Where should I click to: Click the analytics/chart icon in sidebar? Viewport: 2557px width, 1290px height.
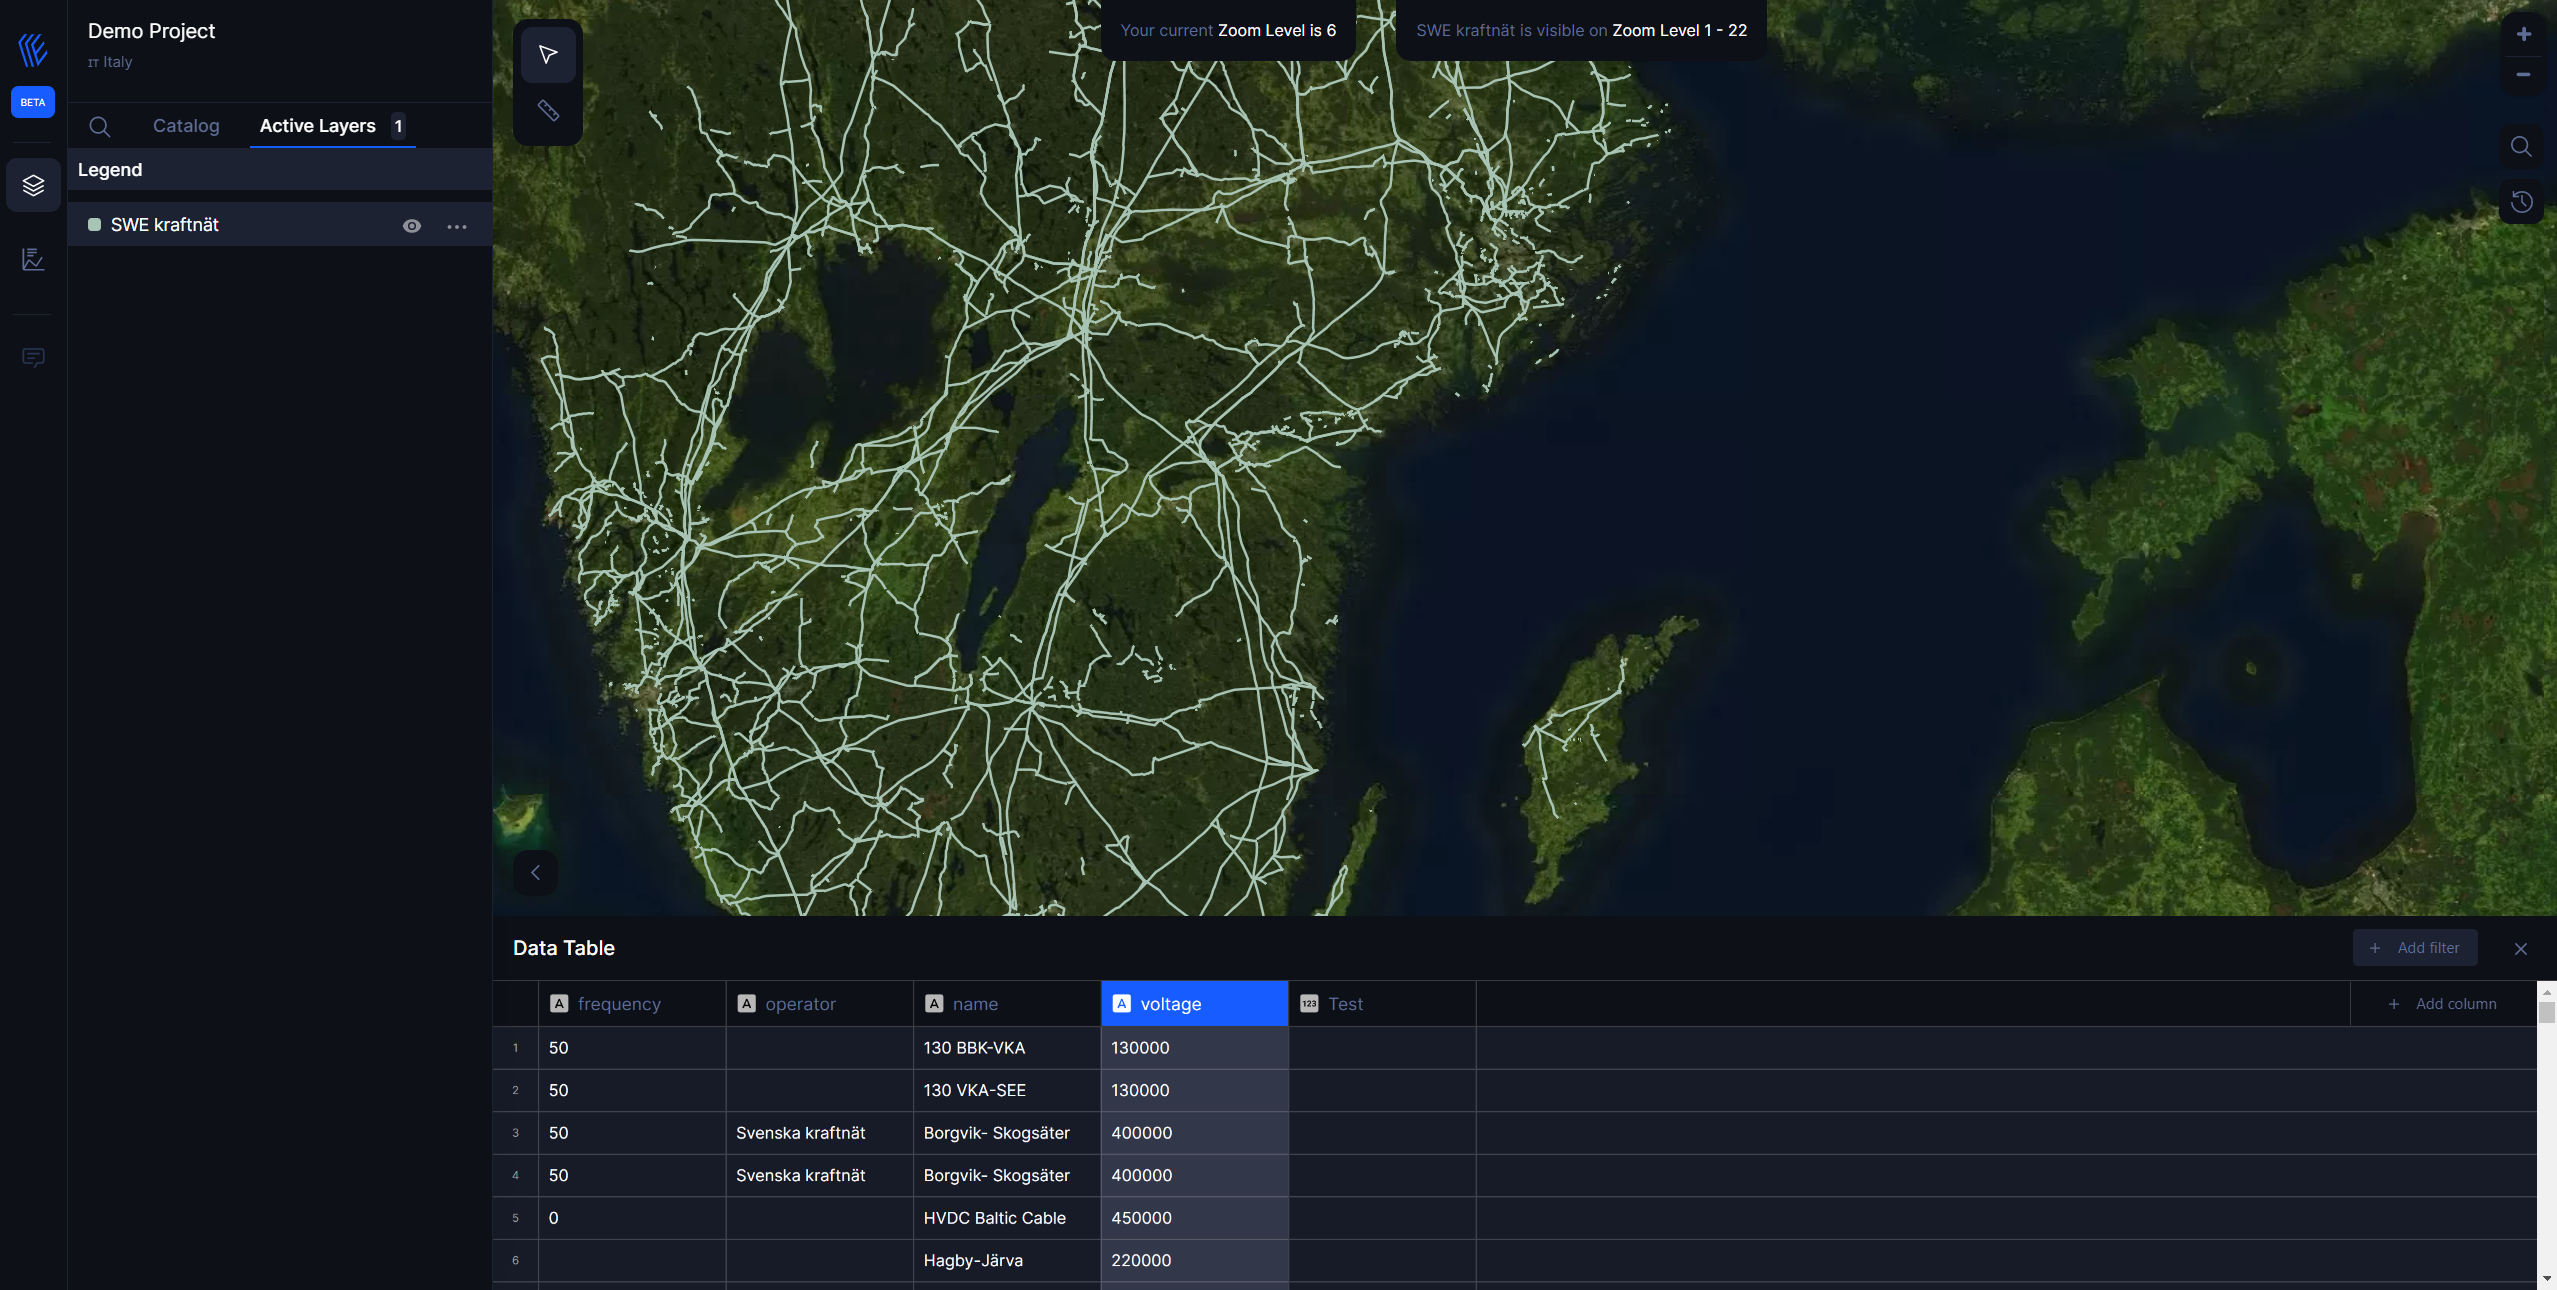pyautogui.click(x=33, y=258)
